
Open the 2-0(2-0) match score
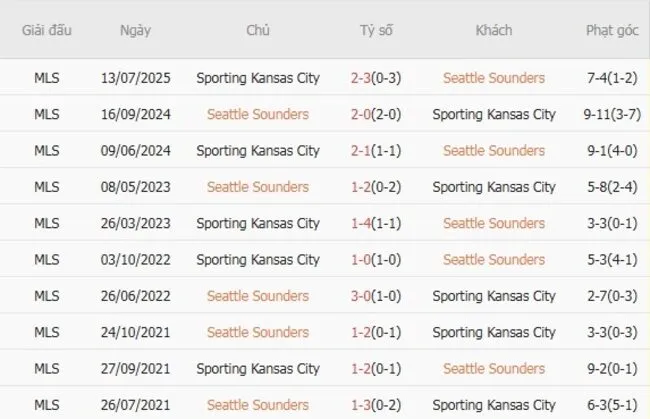[376, 114]
